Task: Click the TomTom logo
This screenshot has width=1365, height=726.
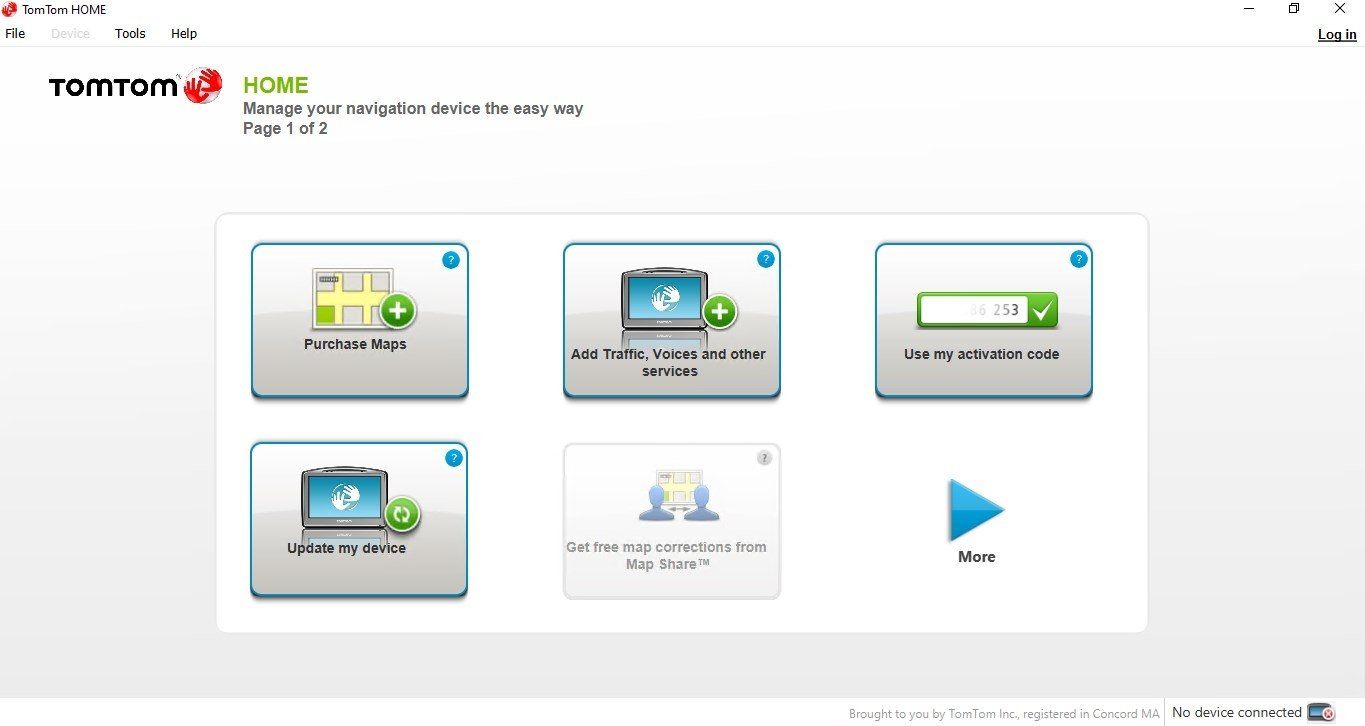Action: [135, 87]
